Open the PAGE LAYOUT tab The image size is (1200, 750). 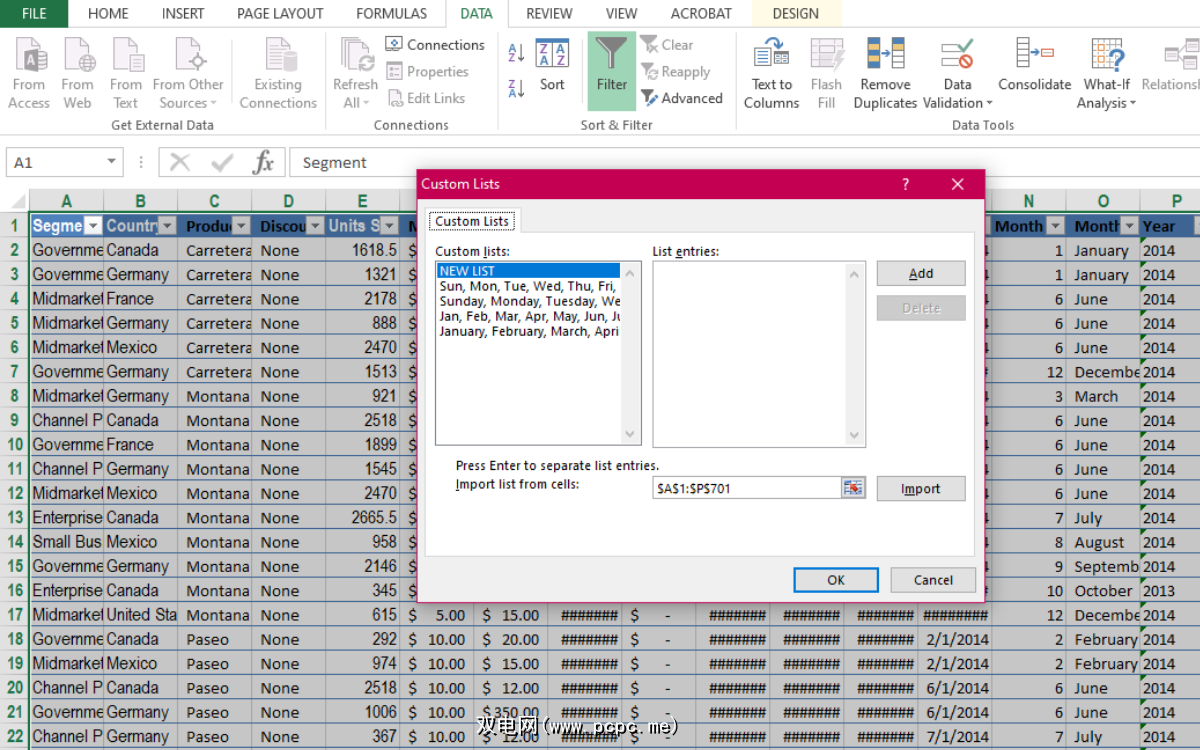[280, 14]
